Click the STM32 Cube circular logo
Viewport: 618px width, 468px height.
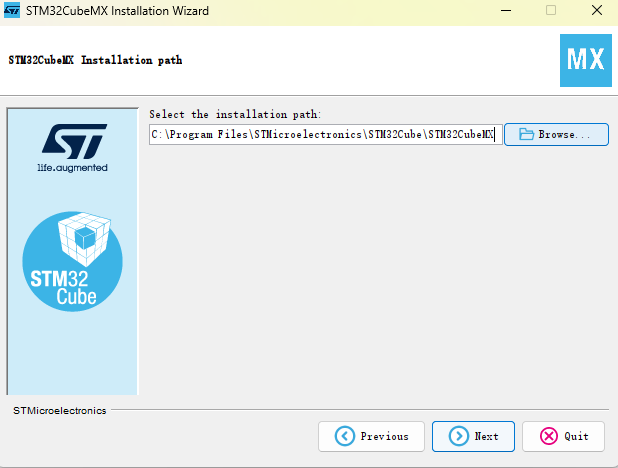[x=73, y=261]
